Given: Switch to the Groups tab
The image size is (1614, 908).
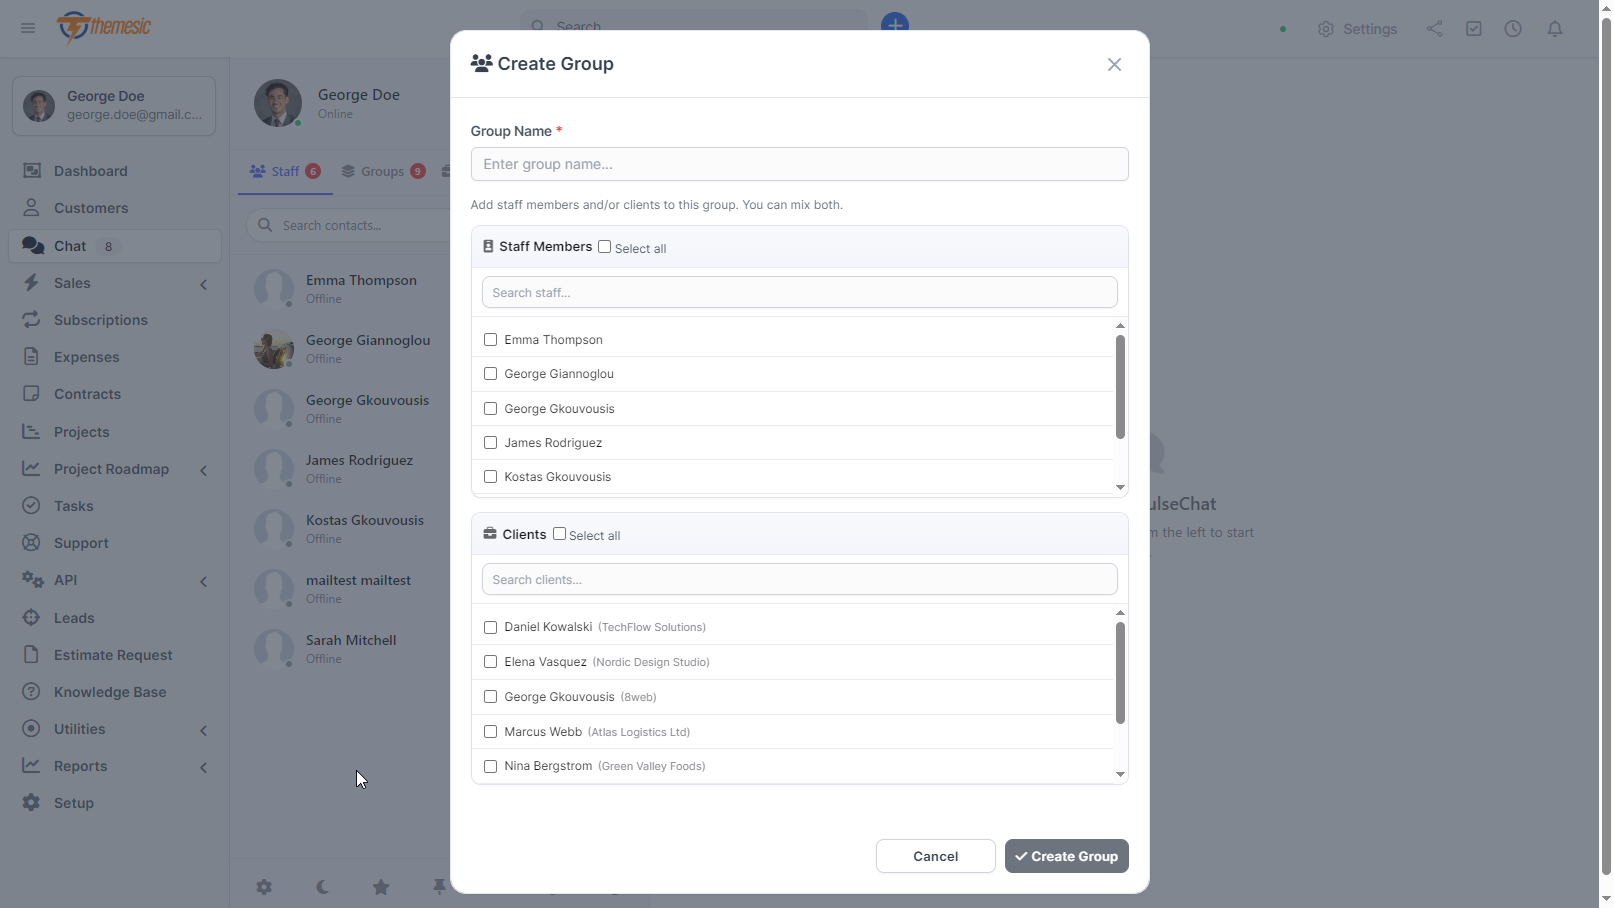Looking at the screenshot, I should click(x=383, y=171).
